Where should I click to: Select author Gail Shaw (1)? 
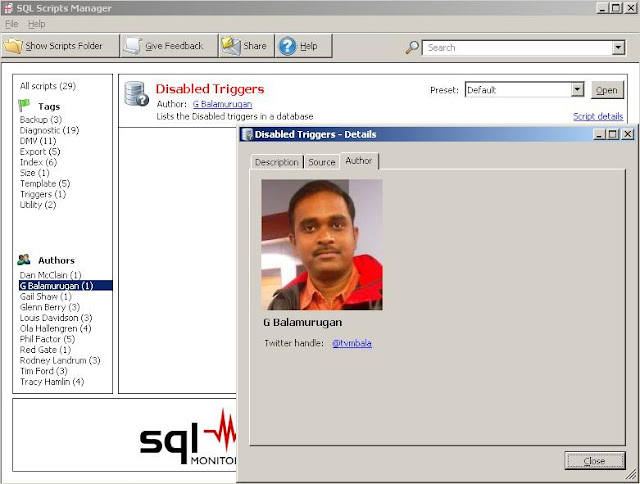[x=45, y=296]
